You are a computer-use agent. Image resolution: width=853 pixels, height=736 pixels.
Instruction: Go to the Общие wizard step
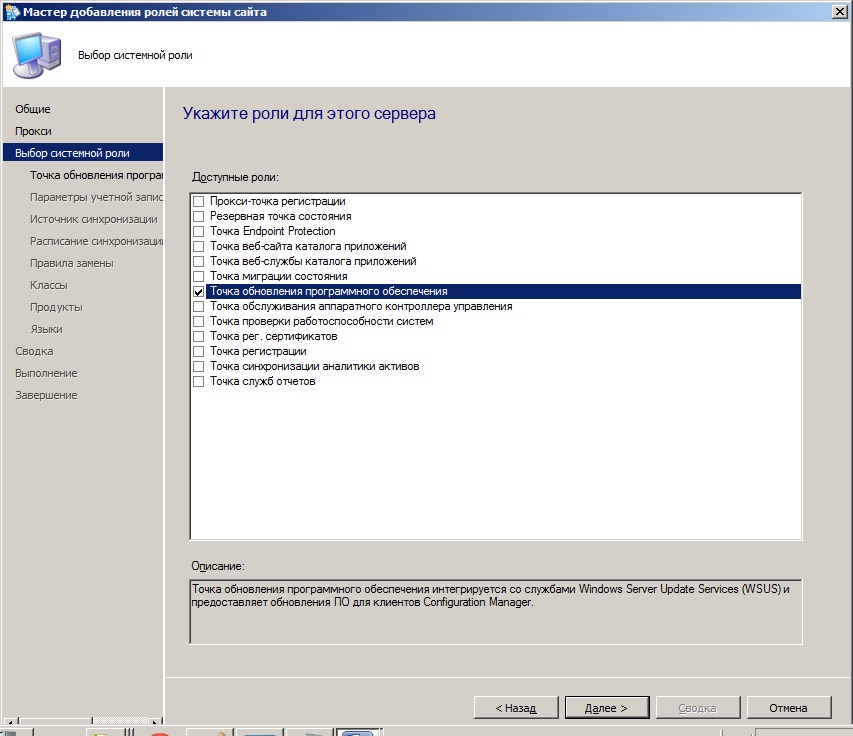point(33,109)
